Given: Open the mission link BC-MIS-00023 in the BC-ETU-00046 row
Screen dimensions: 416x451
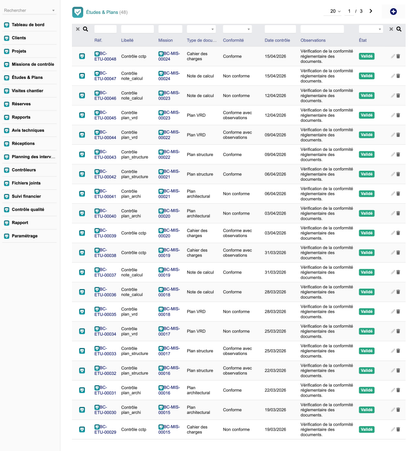Looking at the screenshot, I should click(169, 96).
